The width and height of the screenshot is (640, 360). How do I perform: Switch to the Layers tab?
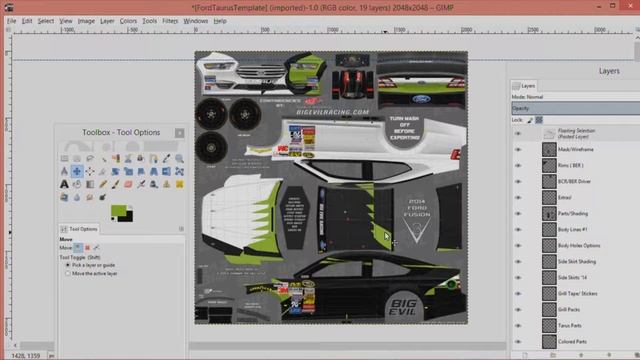(x=524, y=86)
